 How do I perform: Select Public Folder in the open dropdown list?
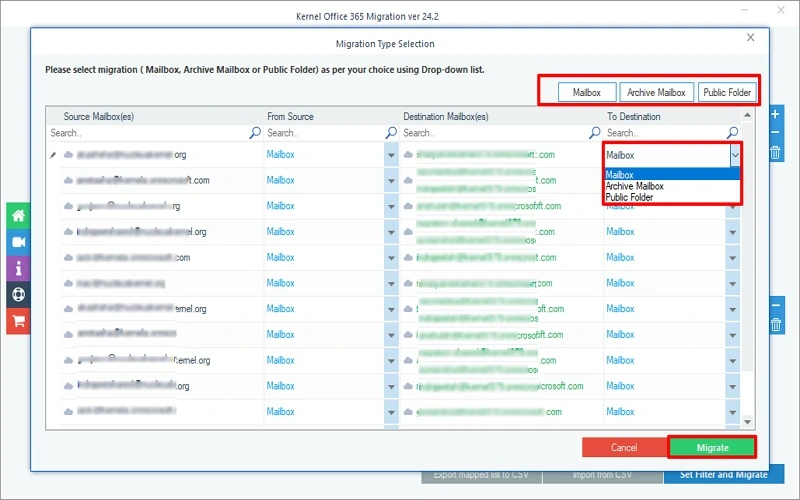click(x=672, y=197)
